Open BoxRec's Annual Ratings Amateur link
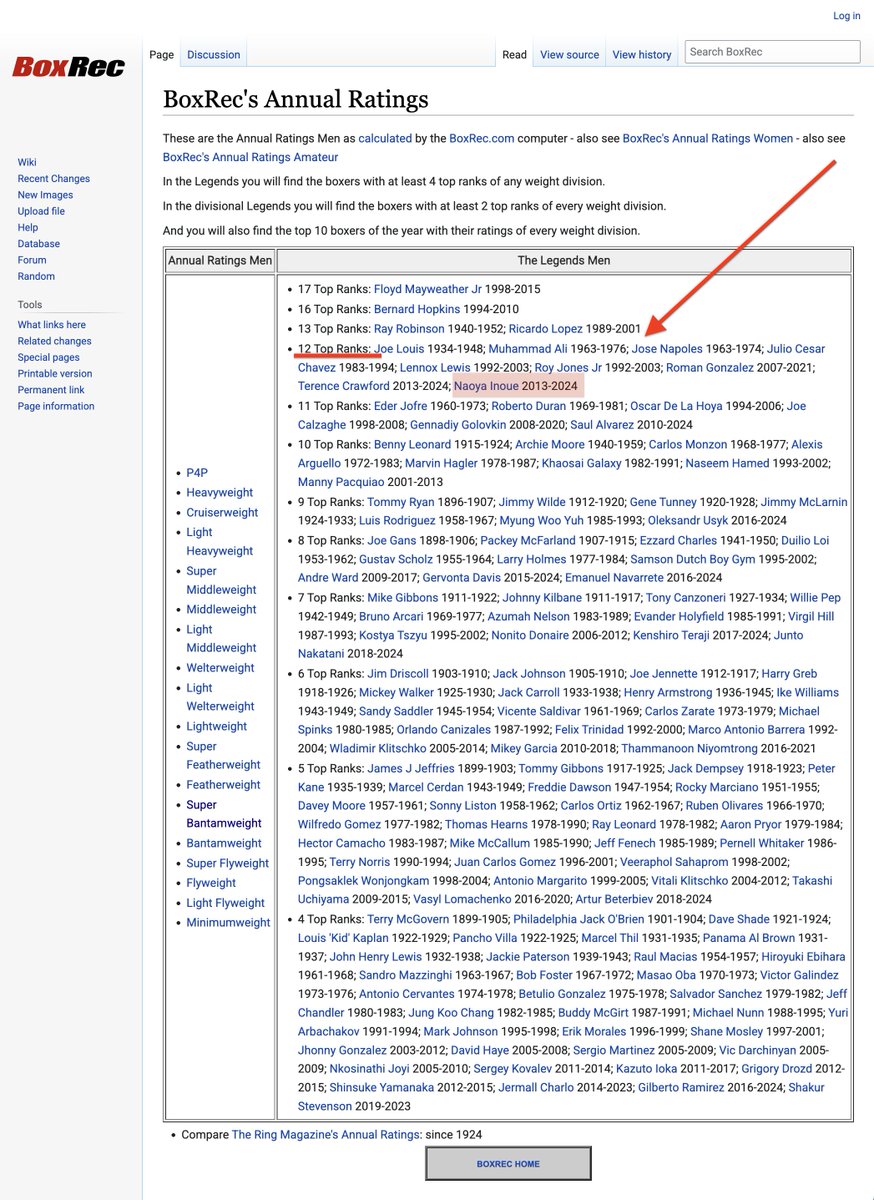Screen dimensions: 874x1200 250,157
